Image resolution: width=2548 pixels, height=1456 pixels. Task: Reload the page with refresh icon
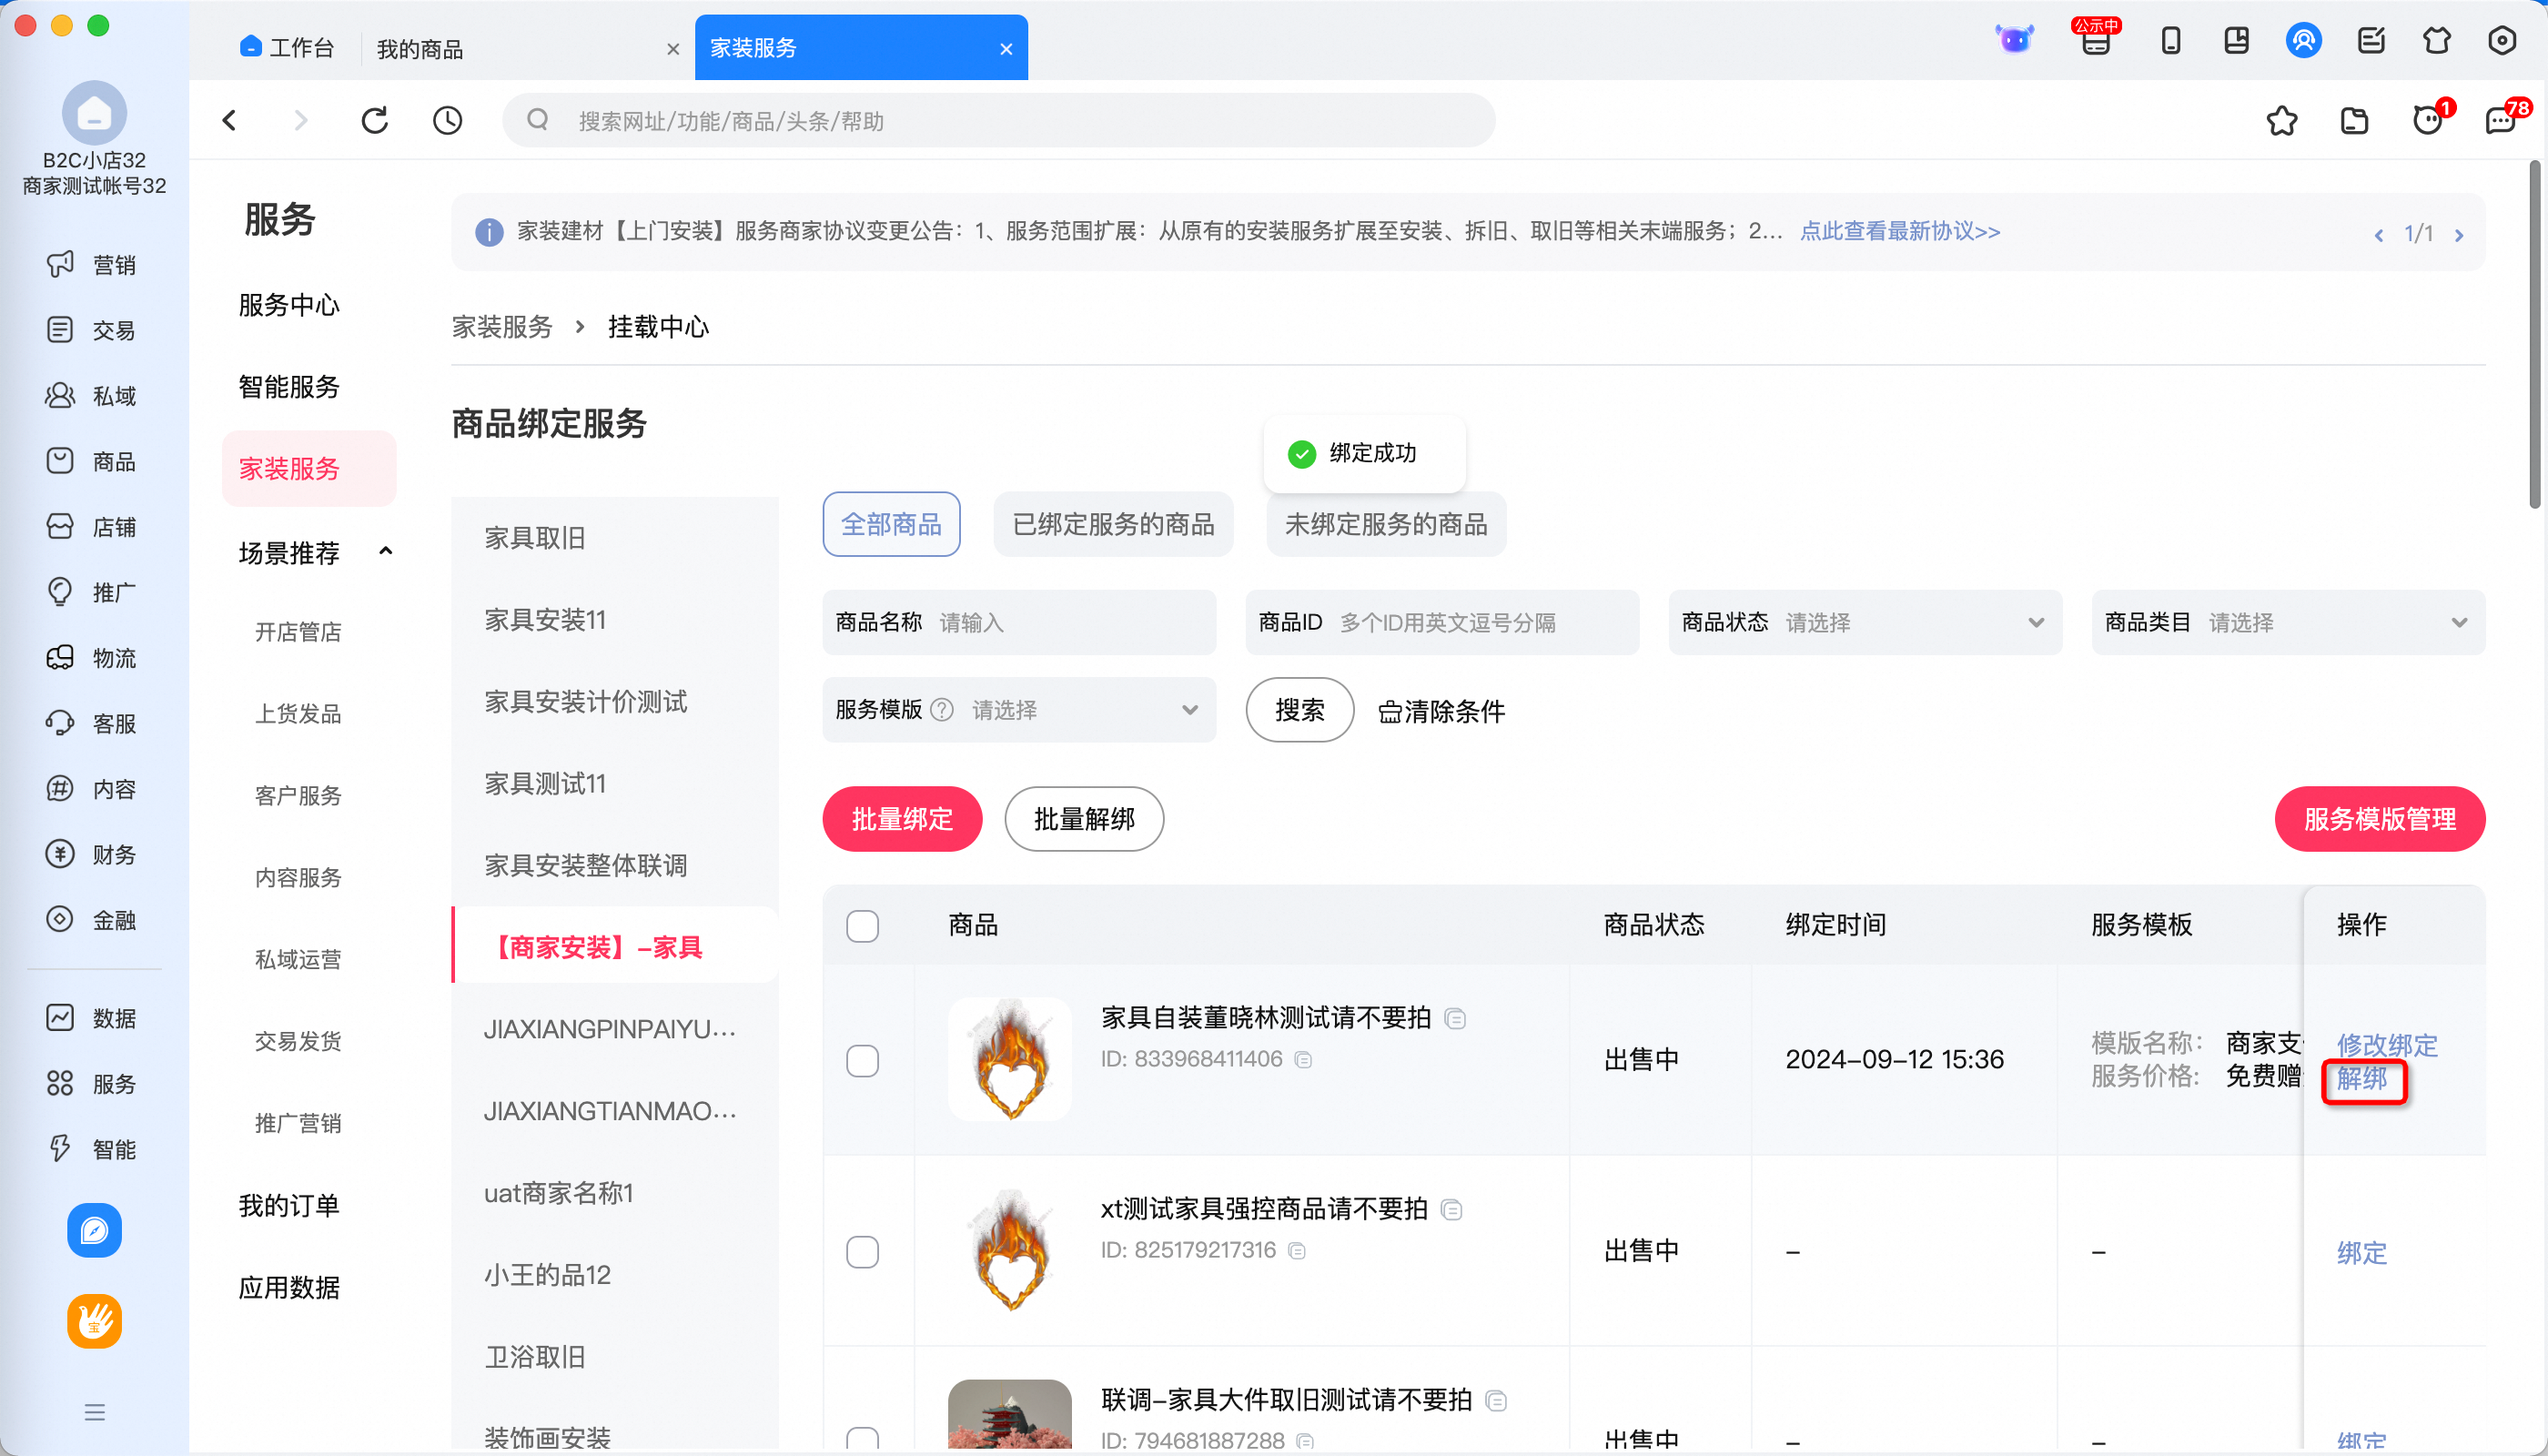(374, 121)
